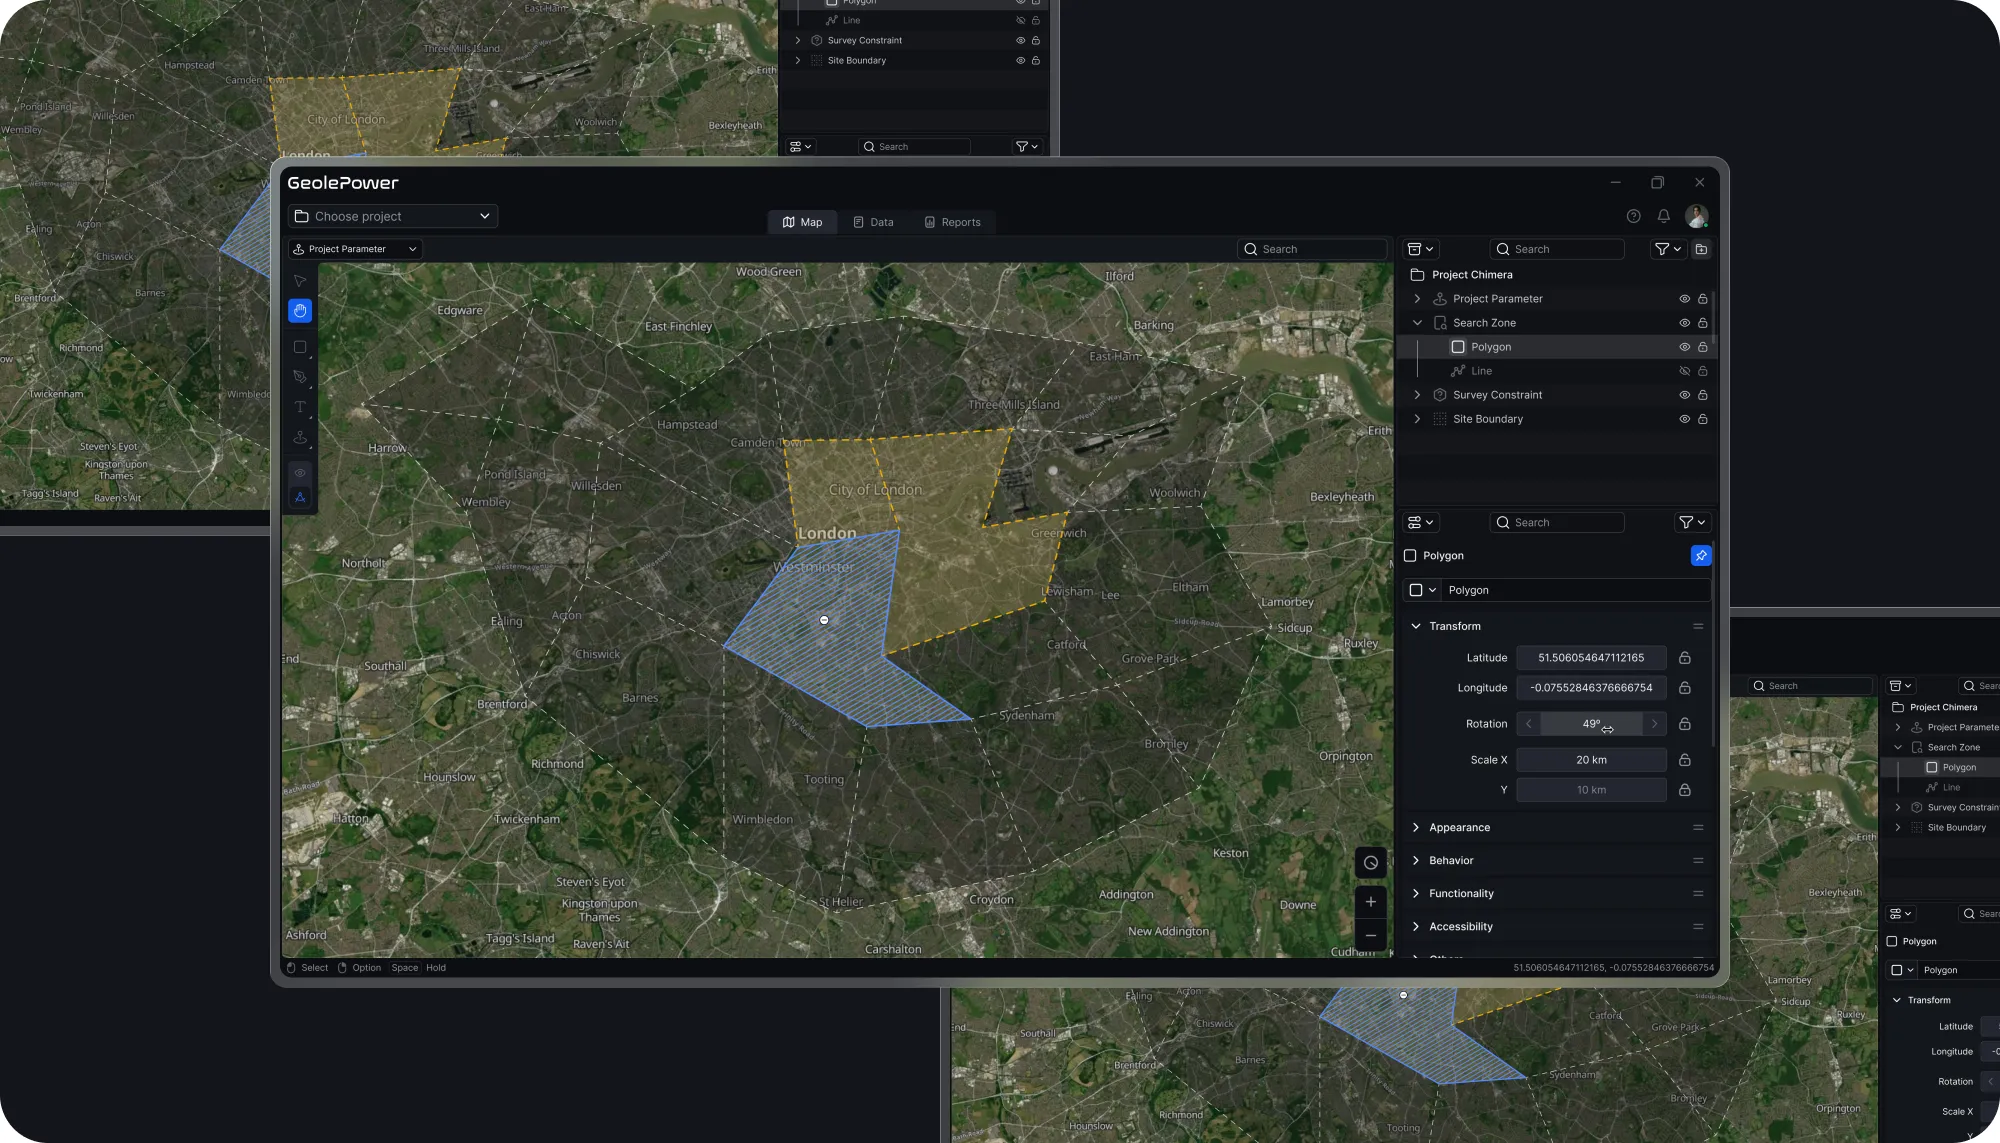The height and width of the screenshot is (1143, 2000).
Task: Switch to the Data tab
Action: click(873, 222)
